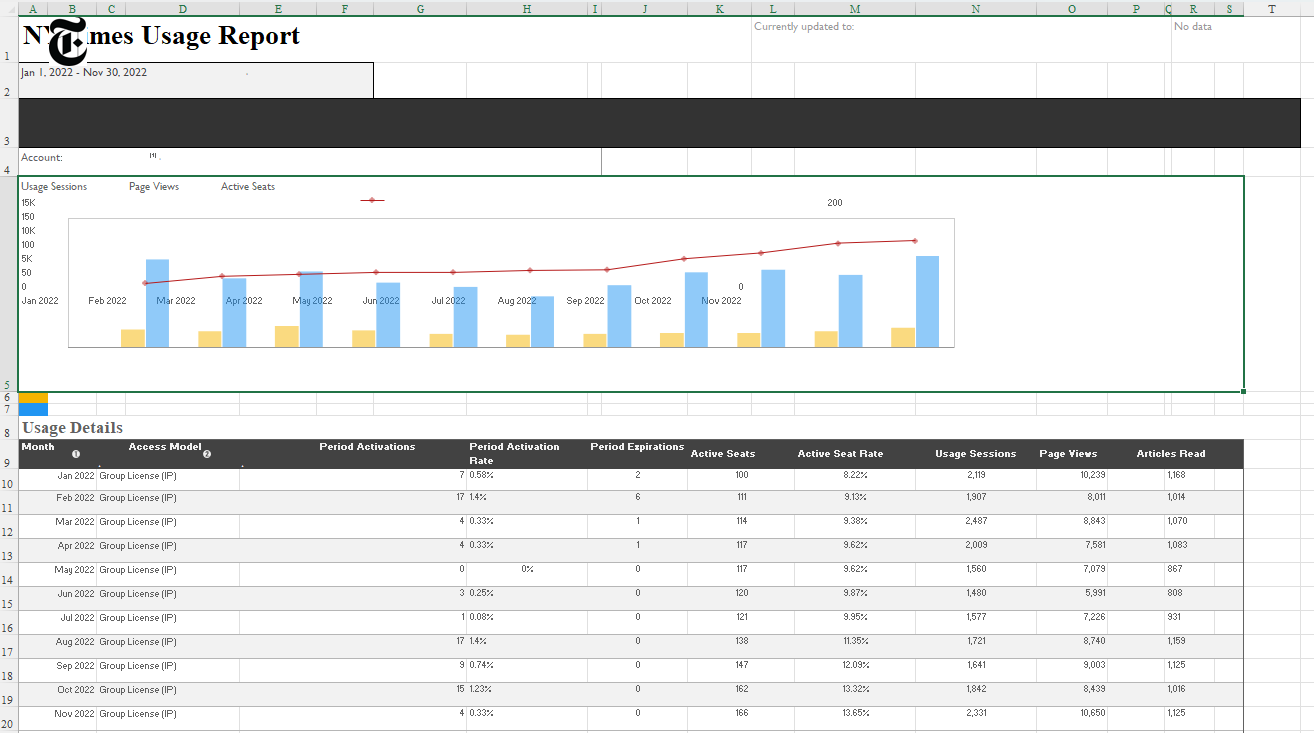This screenshot has height=733, width=1314.
Task: Select column header H
Action: pos(527,9)
